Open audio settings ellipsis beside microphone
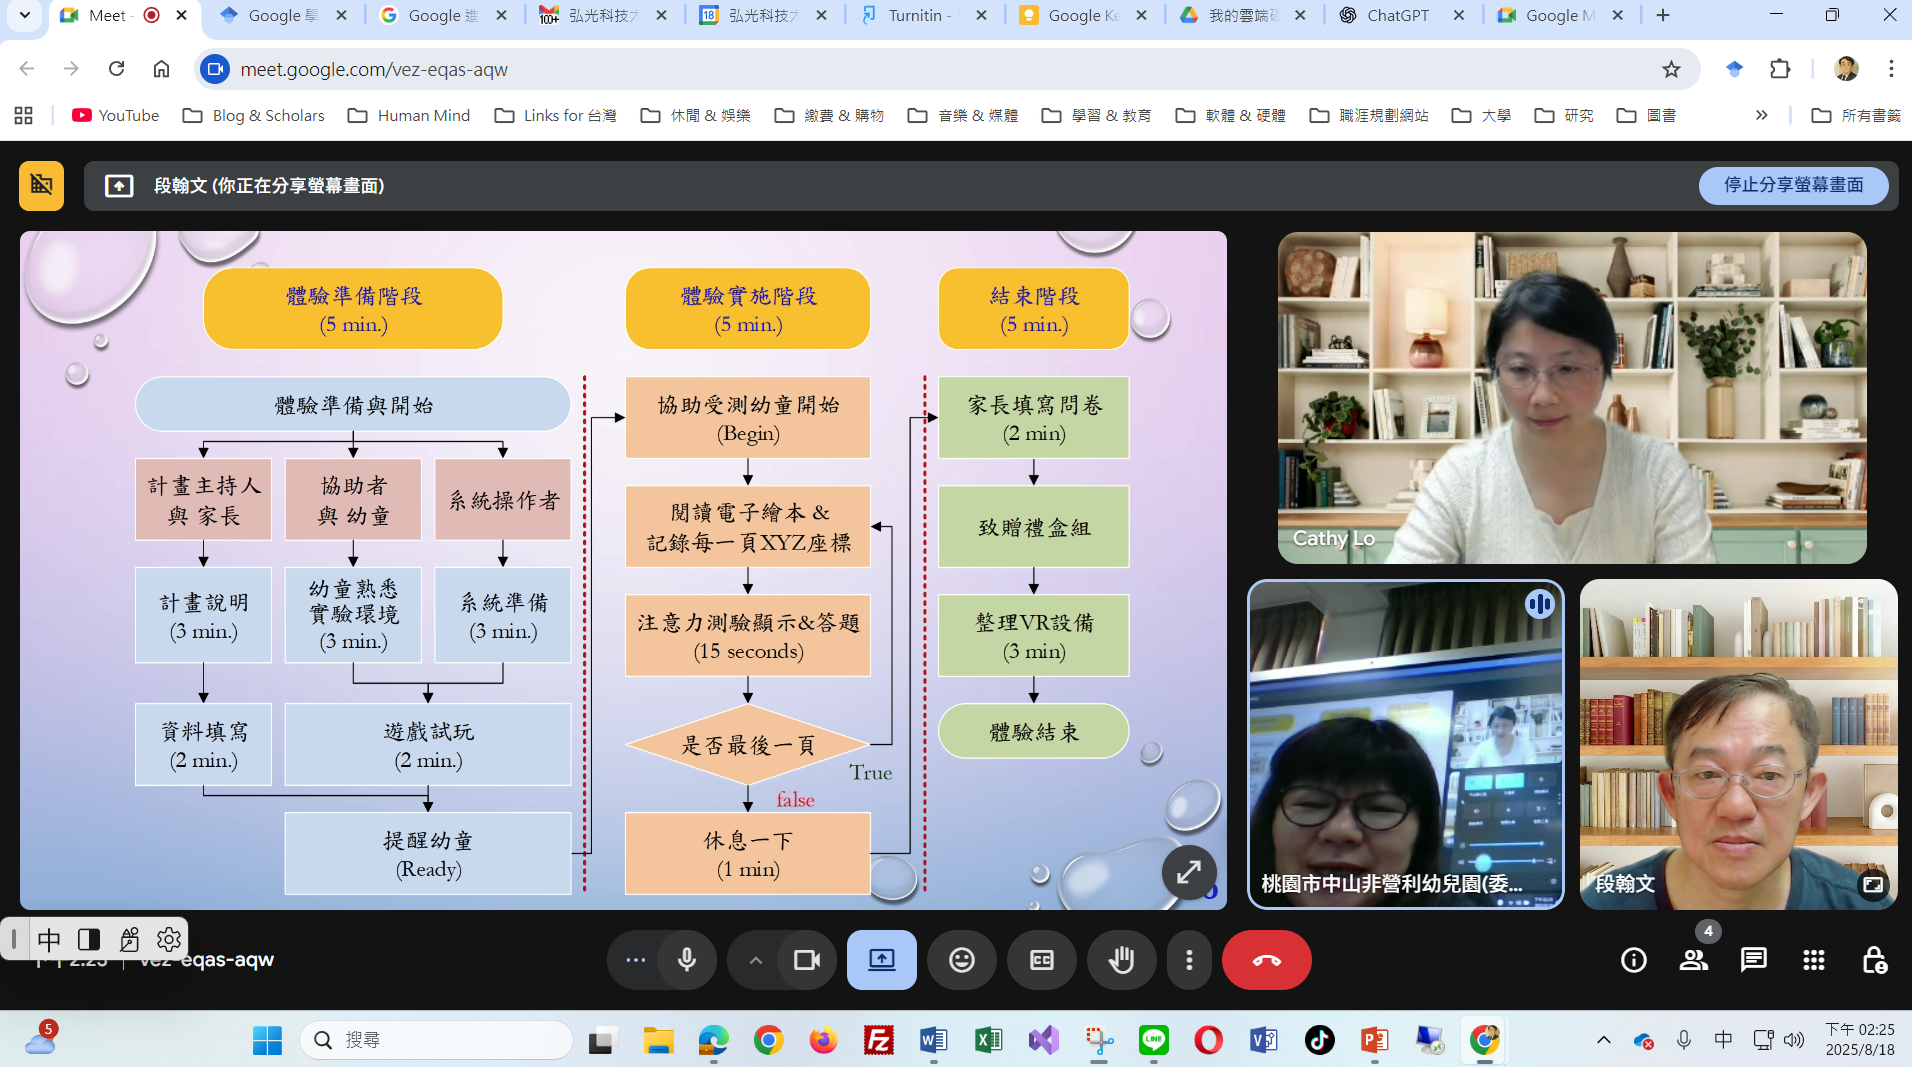 click(635, 960)
